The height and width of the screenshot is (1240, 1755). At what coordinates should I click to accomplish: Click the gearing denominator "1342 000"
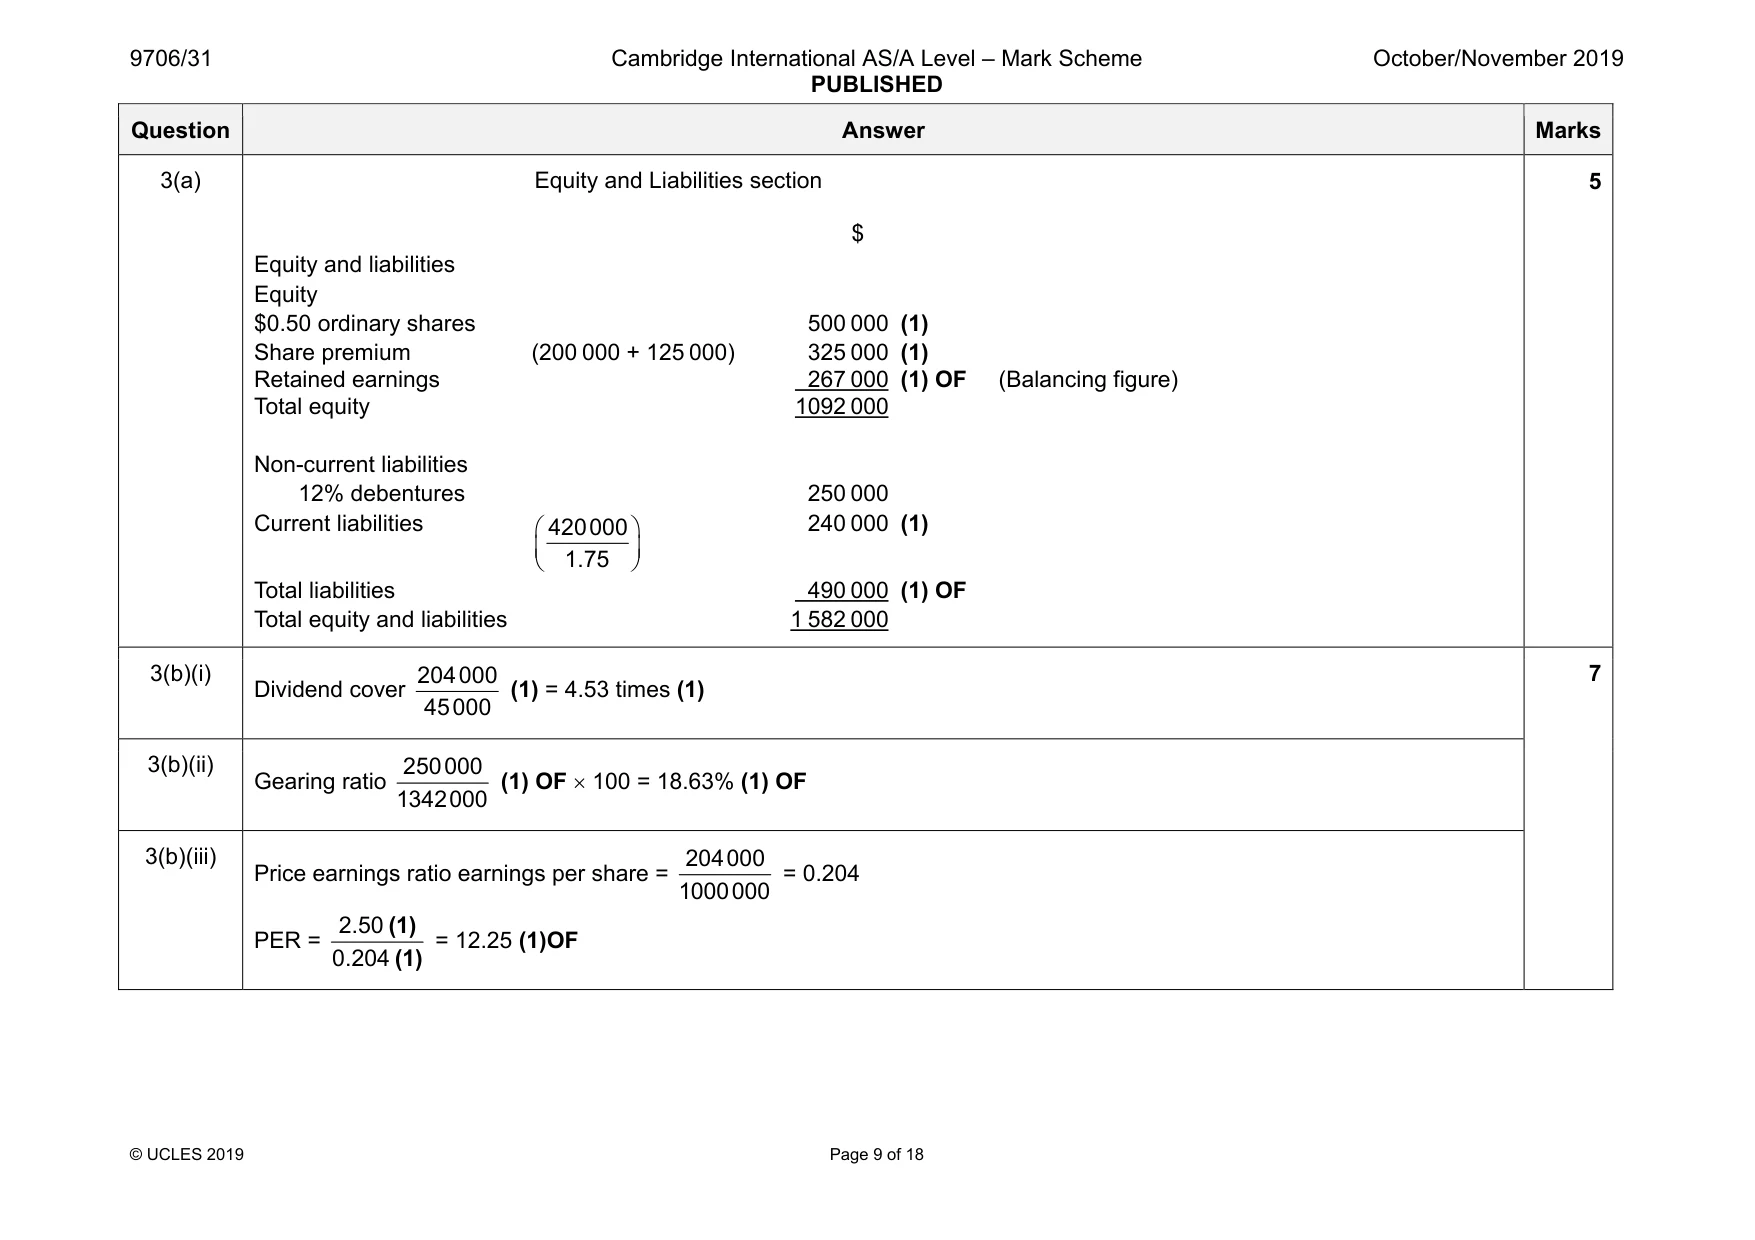(442, 799)
